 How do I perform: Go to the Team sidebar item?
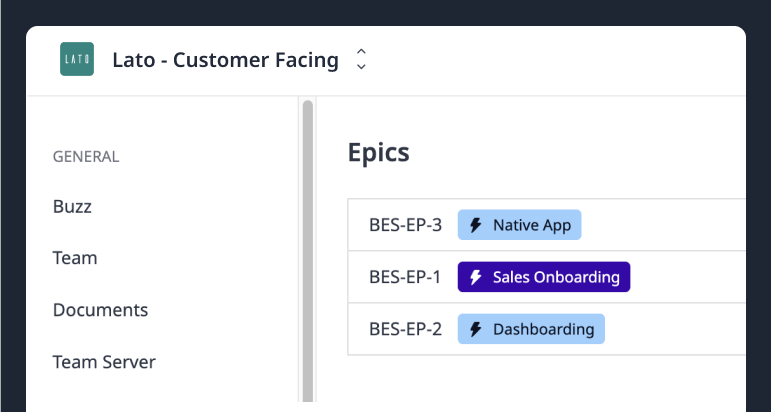[x=75, y=258]
